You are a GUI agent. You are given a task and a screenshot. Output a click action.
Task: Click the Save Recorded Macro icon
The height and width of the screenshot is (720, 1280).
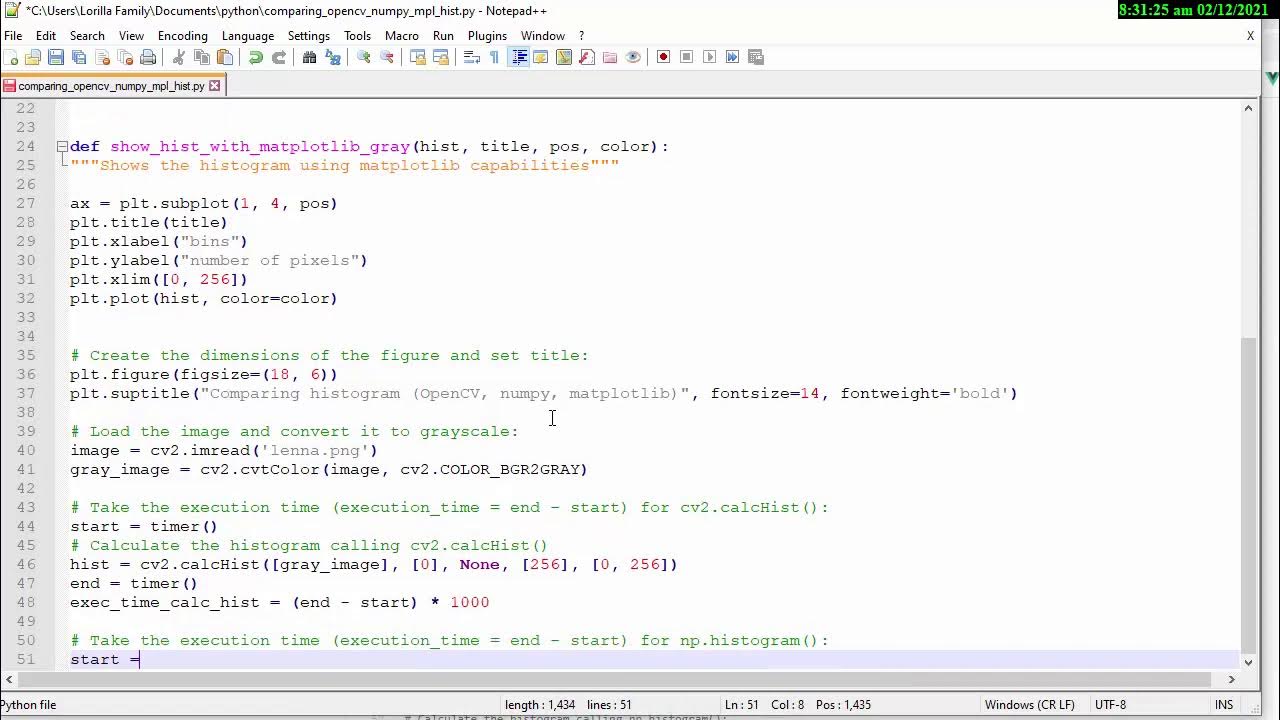coord(755,57)
